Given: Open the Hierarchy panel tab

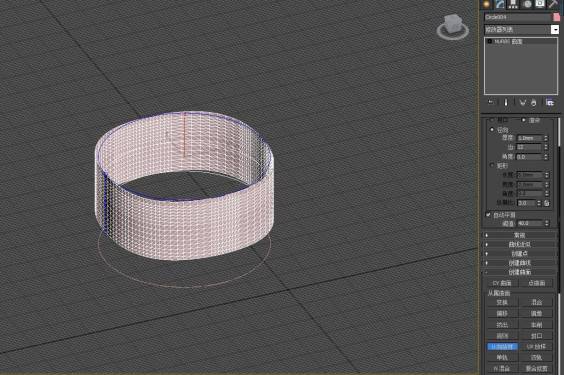Looking at the screenshot, I should 513,4.
